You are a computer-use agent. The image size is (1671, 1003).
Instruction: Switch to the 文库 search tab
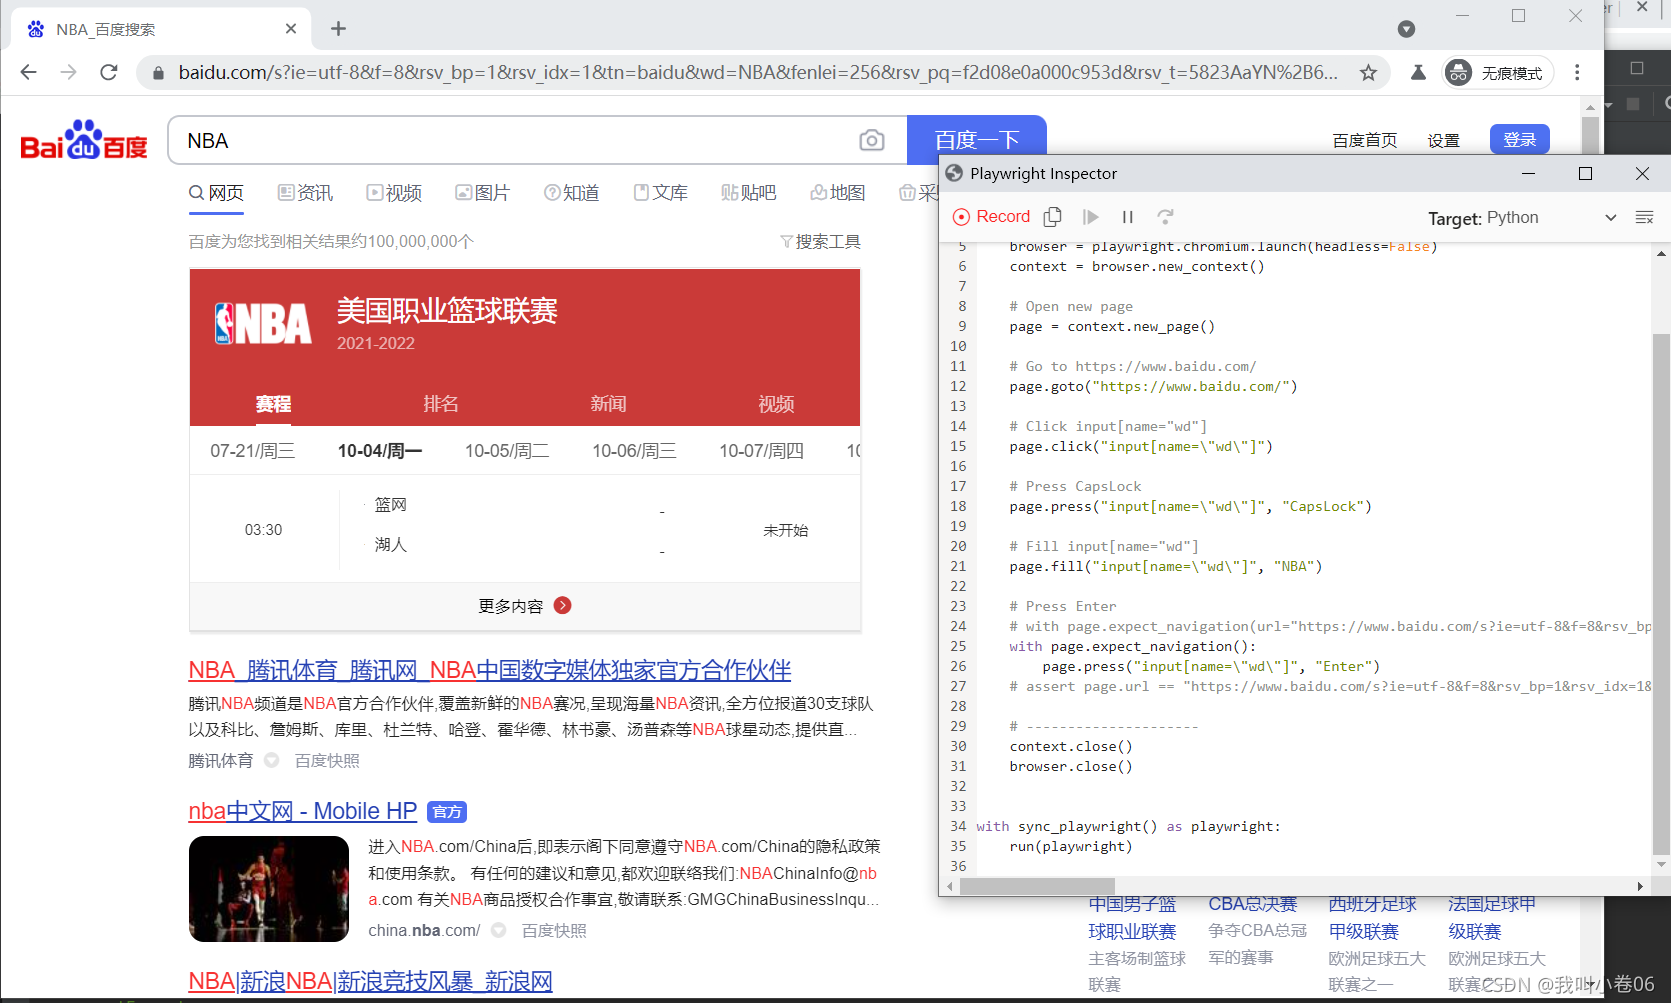point(660,193)
